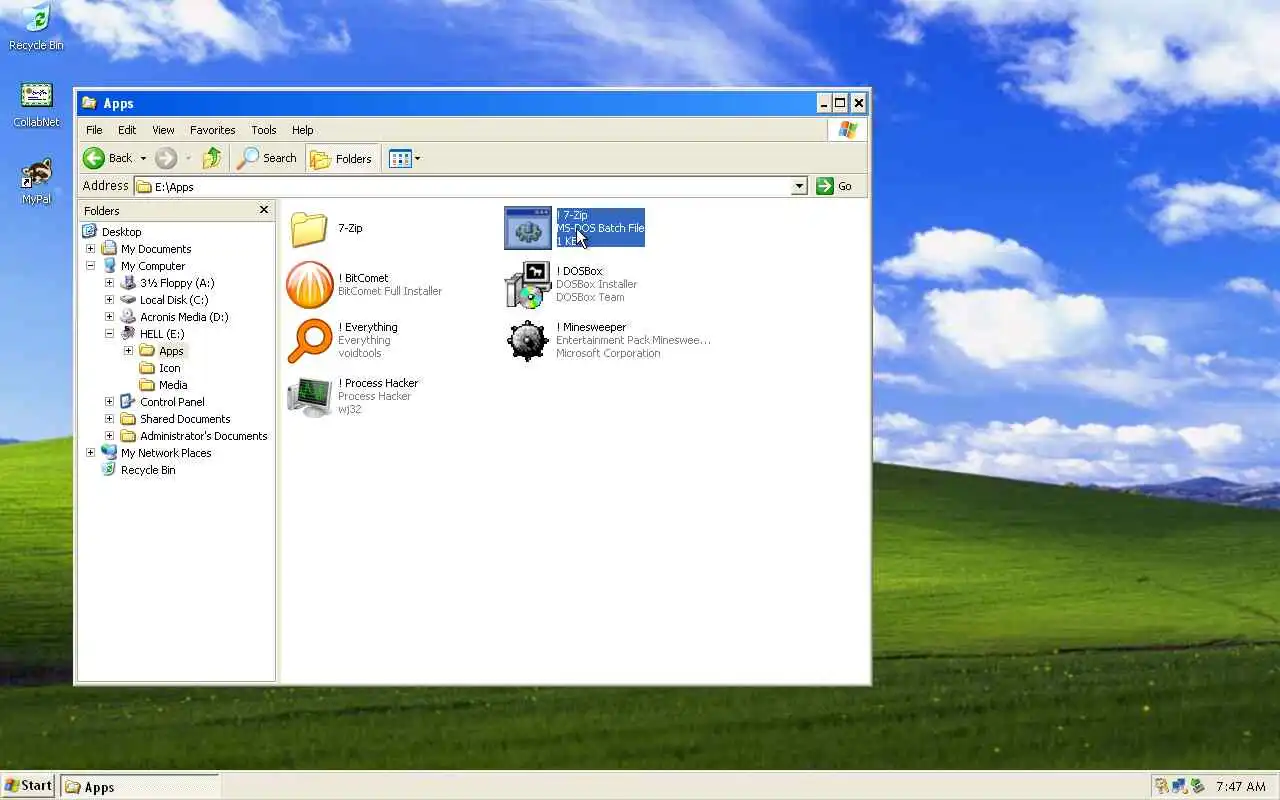Click the Back arrow button
Image resolution: width=1280 pixels, height=800 pixels.
[x=108, y=158]
